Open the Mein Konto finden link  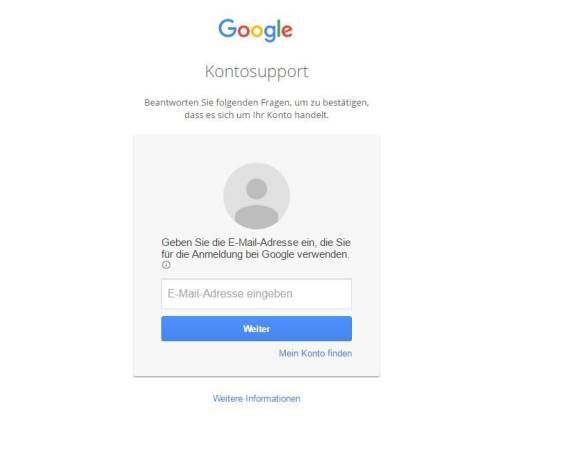click(315, 353)
